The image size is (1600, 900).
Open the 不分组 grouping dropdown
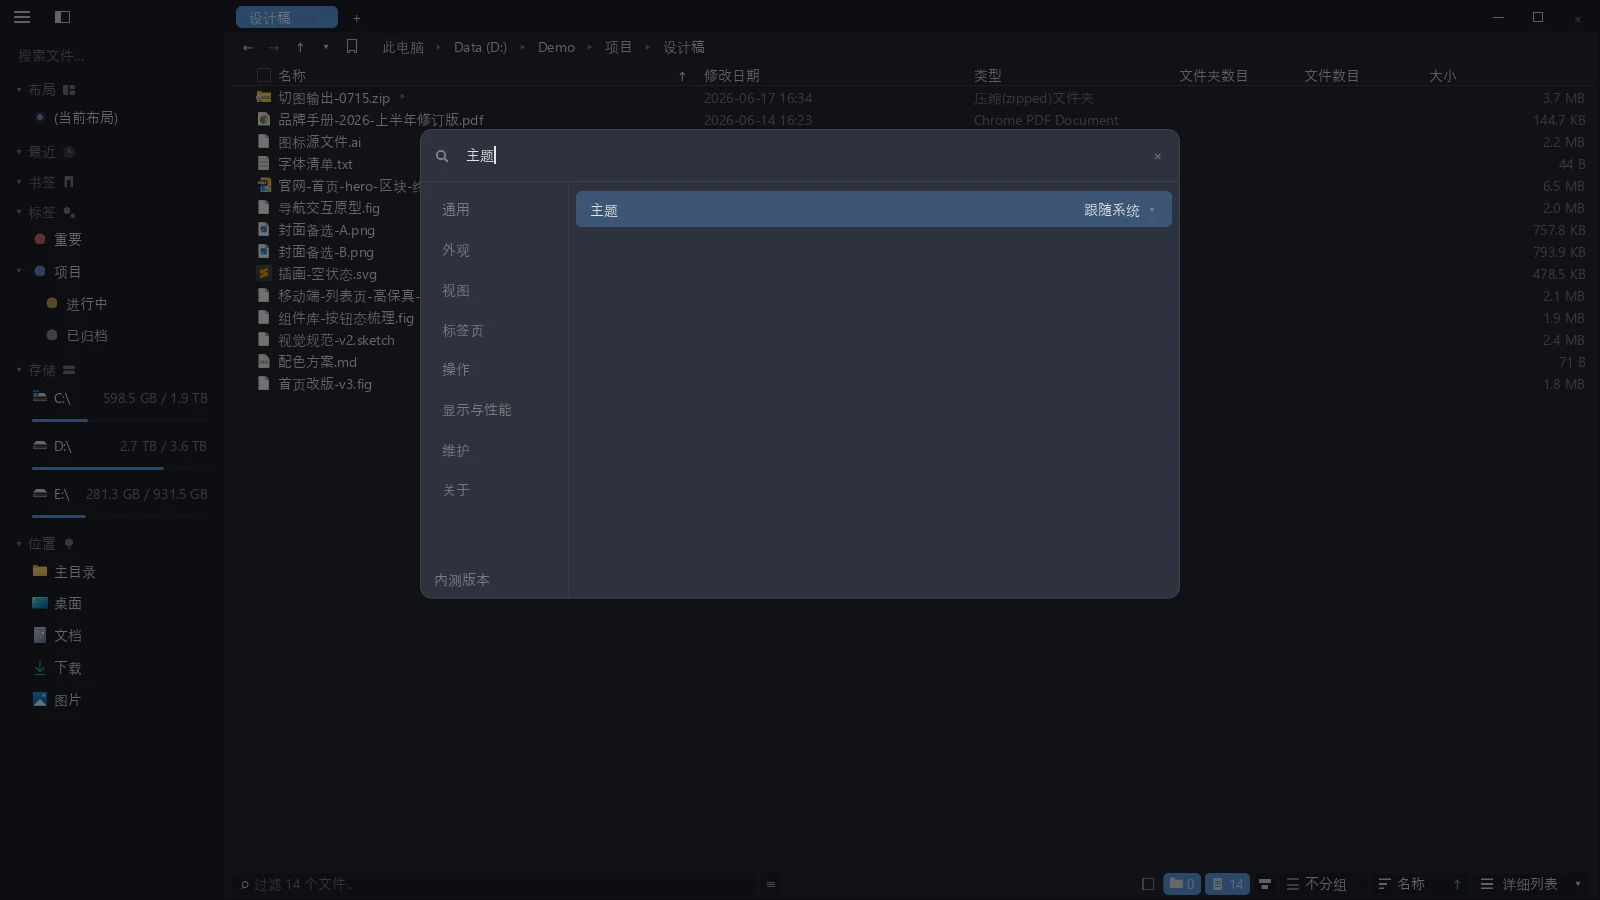[x=1316, y=884]
